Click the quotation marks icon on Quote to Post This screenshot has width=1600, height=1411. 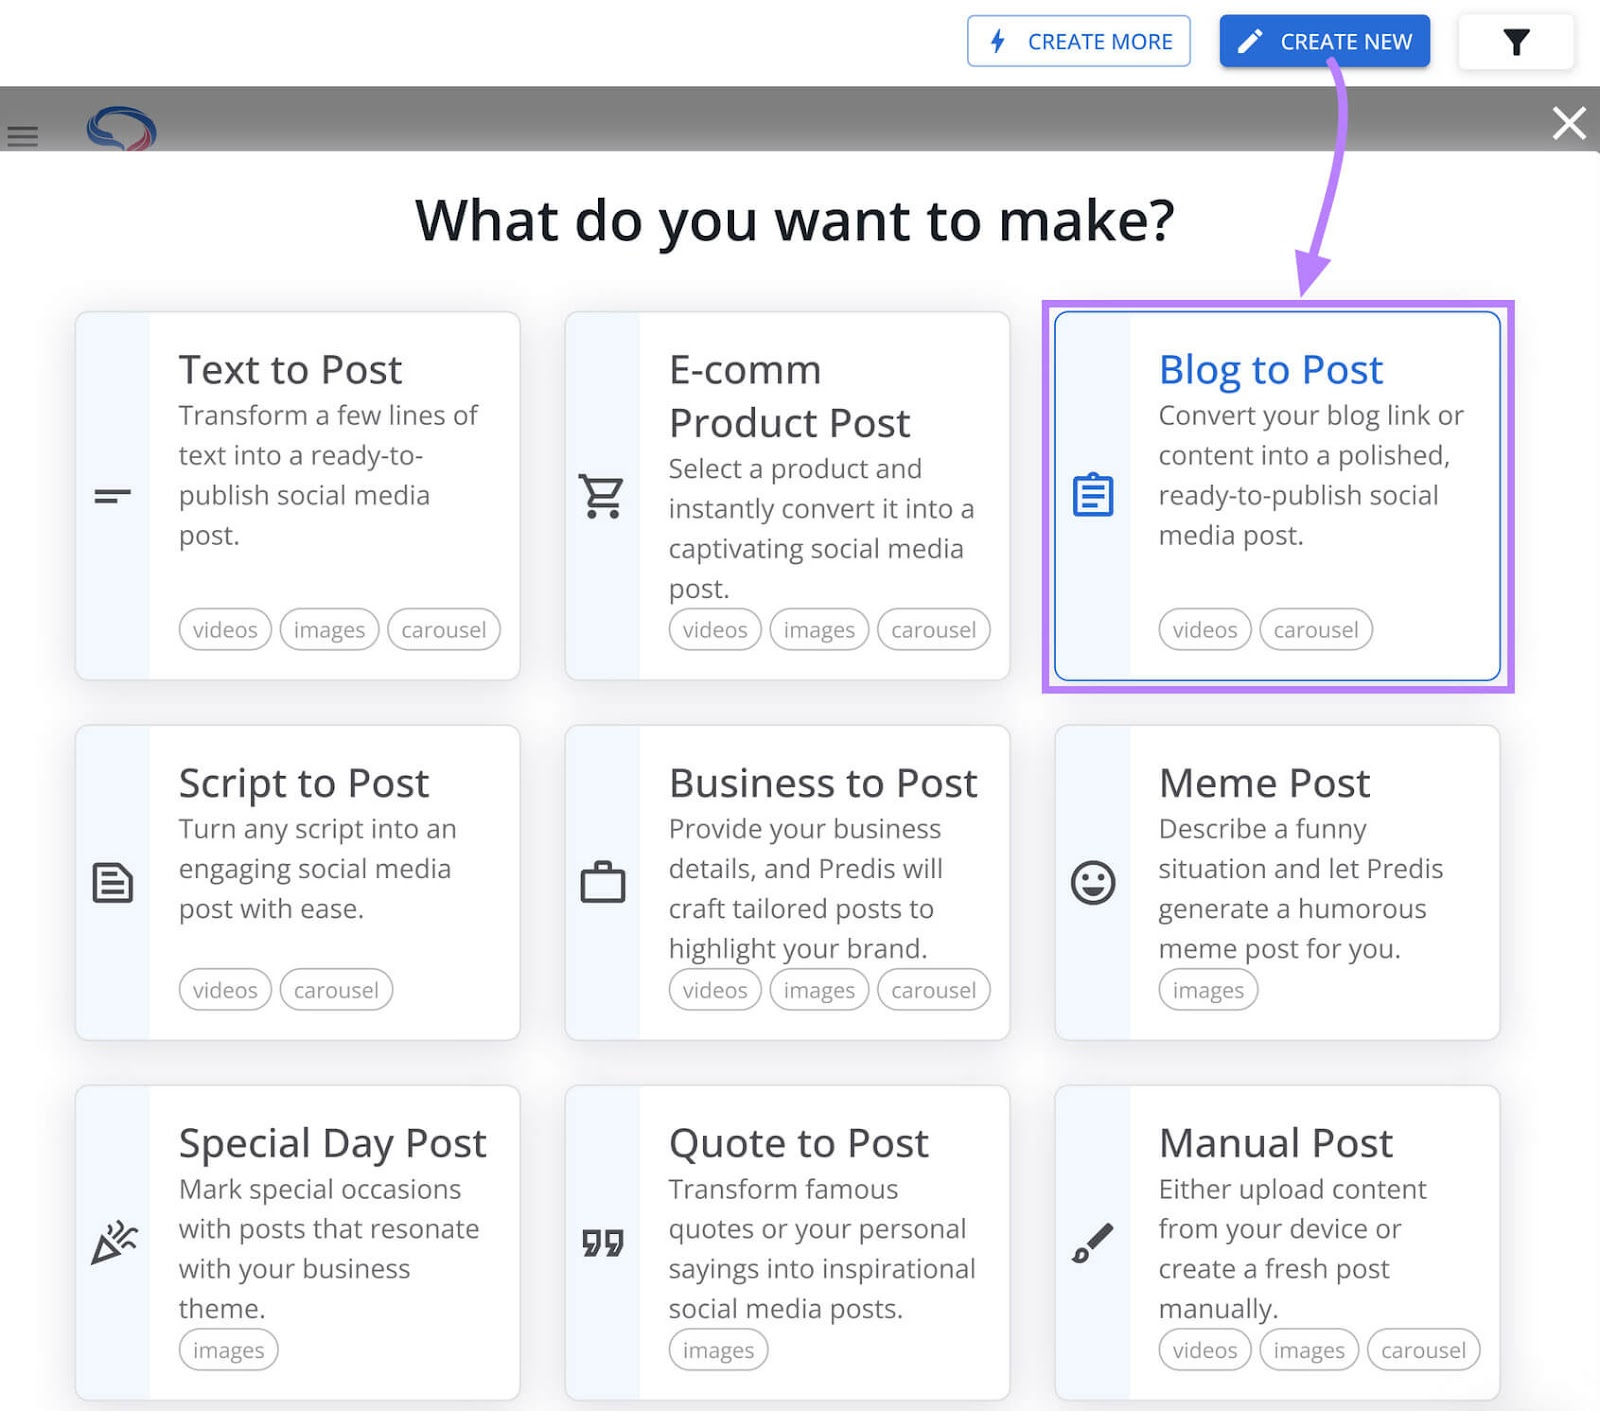[x=602, y=1243]
